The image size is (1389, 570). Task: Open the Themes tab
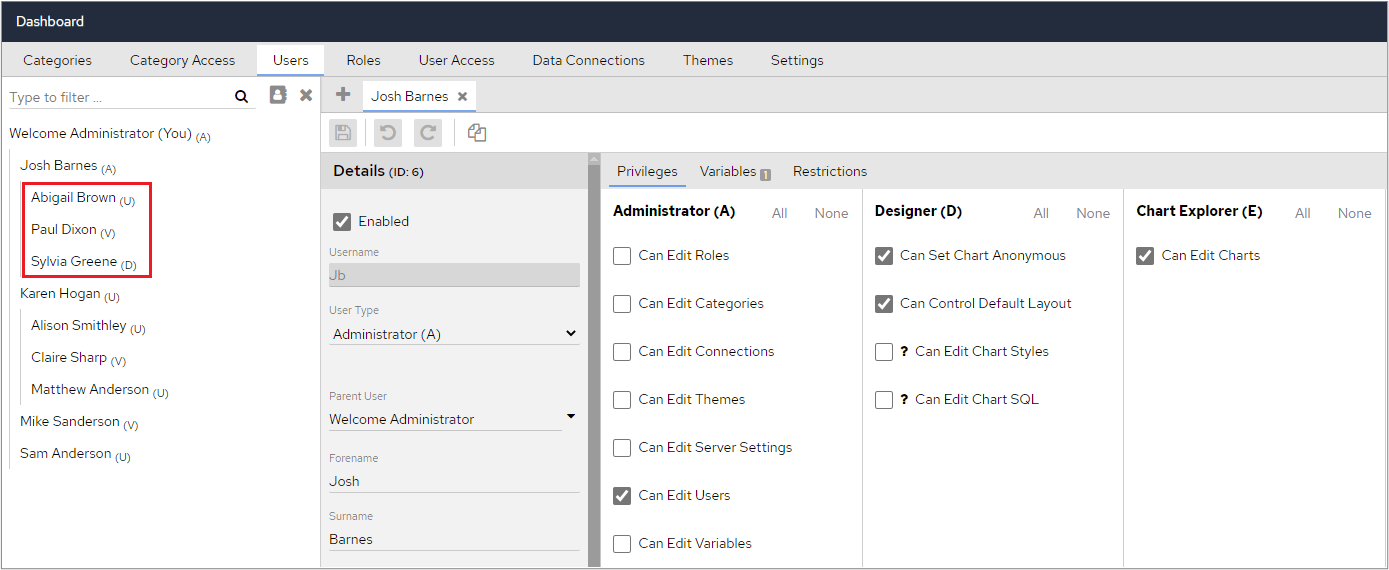708,60
